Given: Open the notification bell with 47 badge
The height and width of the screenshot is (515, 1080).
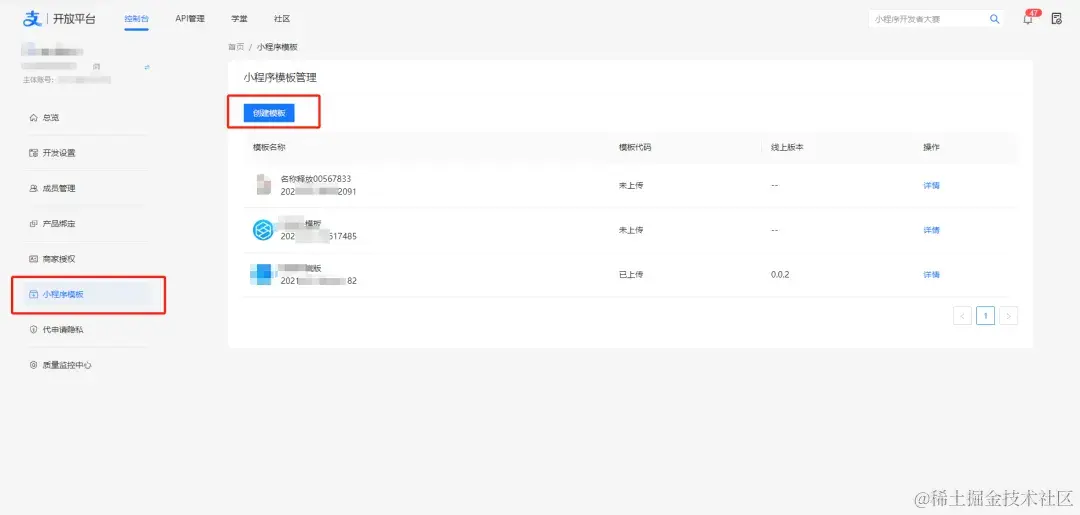Looking at the screenshot, I should click(1028, 19).
